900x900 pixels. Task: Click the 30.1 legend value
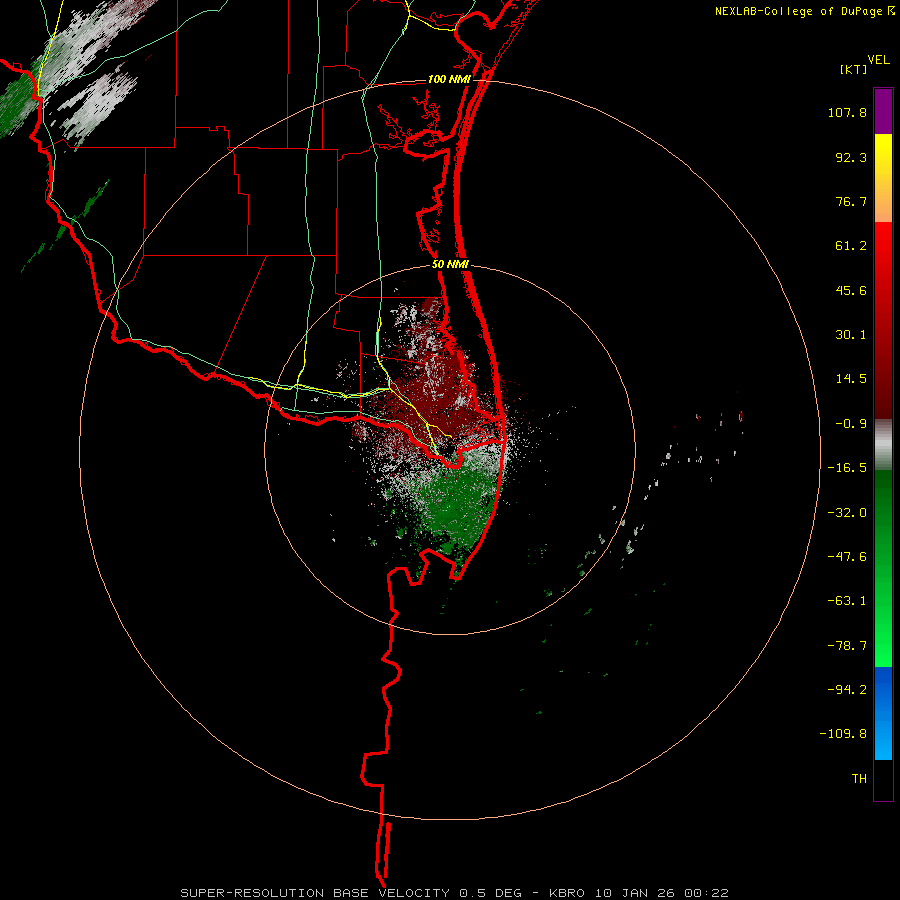851,335
